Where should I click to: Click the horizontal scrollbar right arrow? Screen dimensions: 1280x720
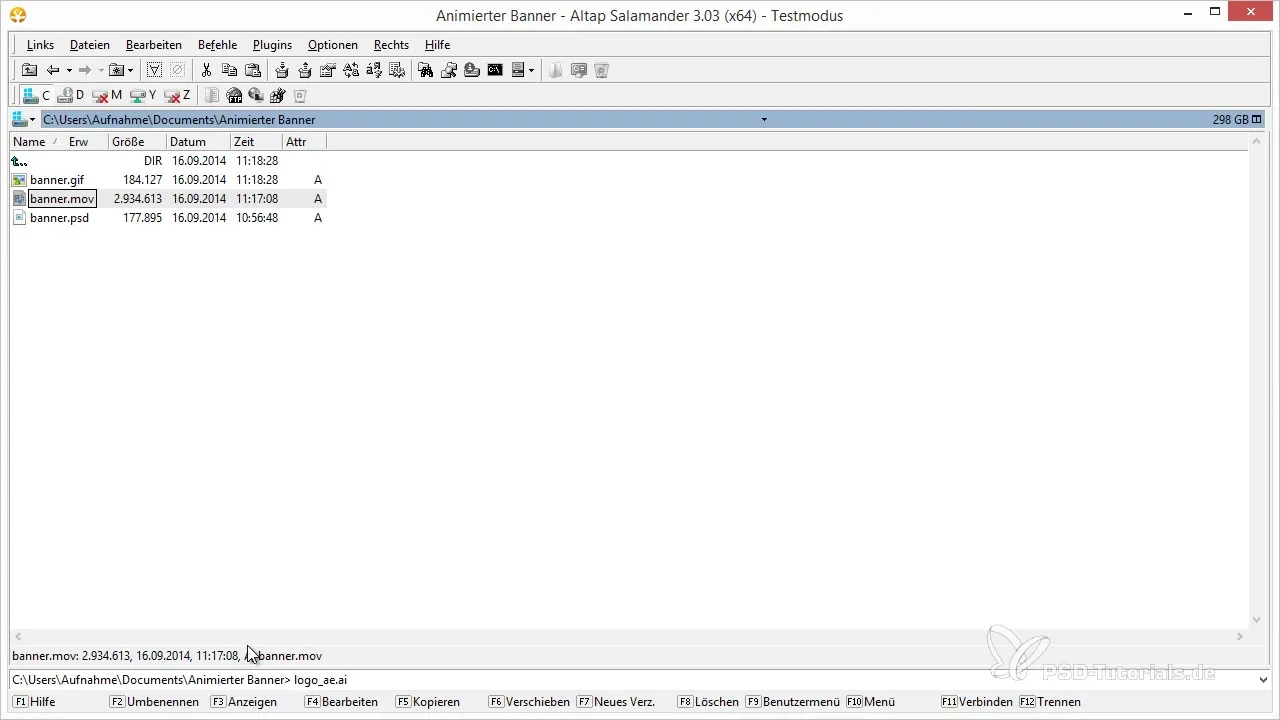1240,636
